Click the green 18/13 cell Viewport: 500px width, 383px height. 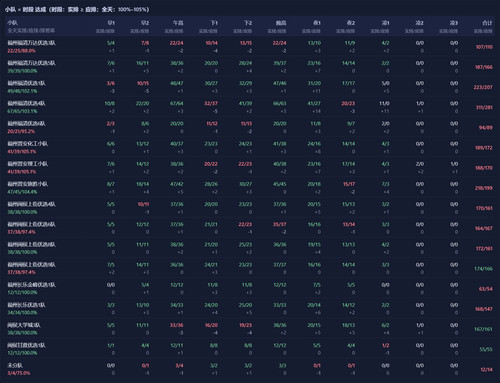click(x=349, y=325)
